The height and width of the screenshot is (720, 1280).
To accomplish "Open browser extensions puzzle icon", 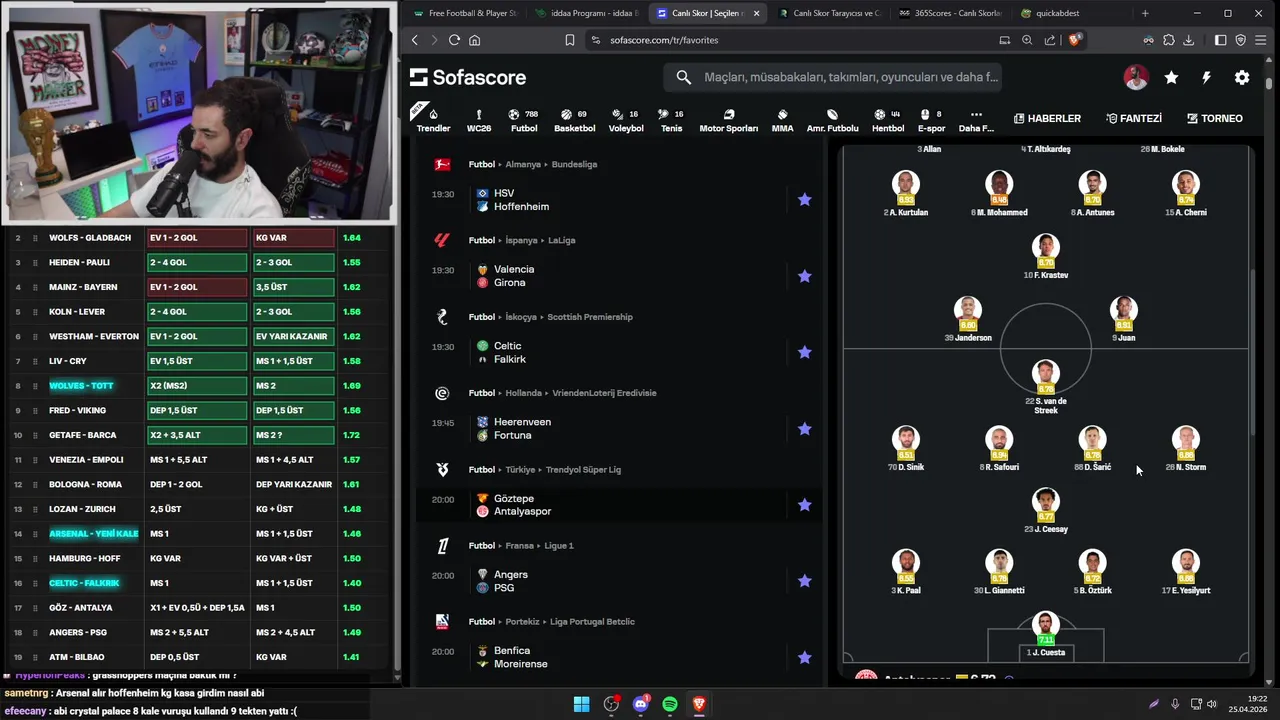I will click(1169, 40).
